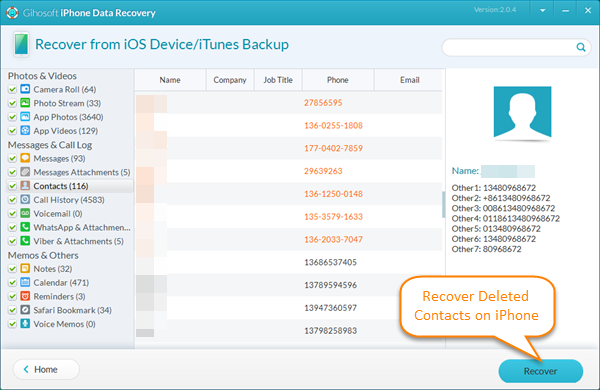600x390 pixels.
Task: Open Call History (4583) category
Action: [x=69, y=200]
